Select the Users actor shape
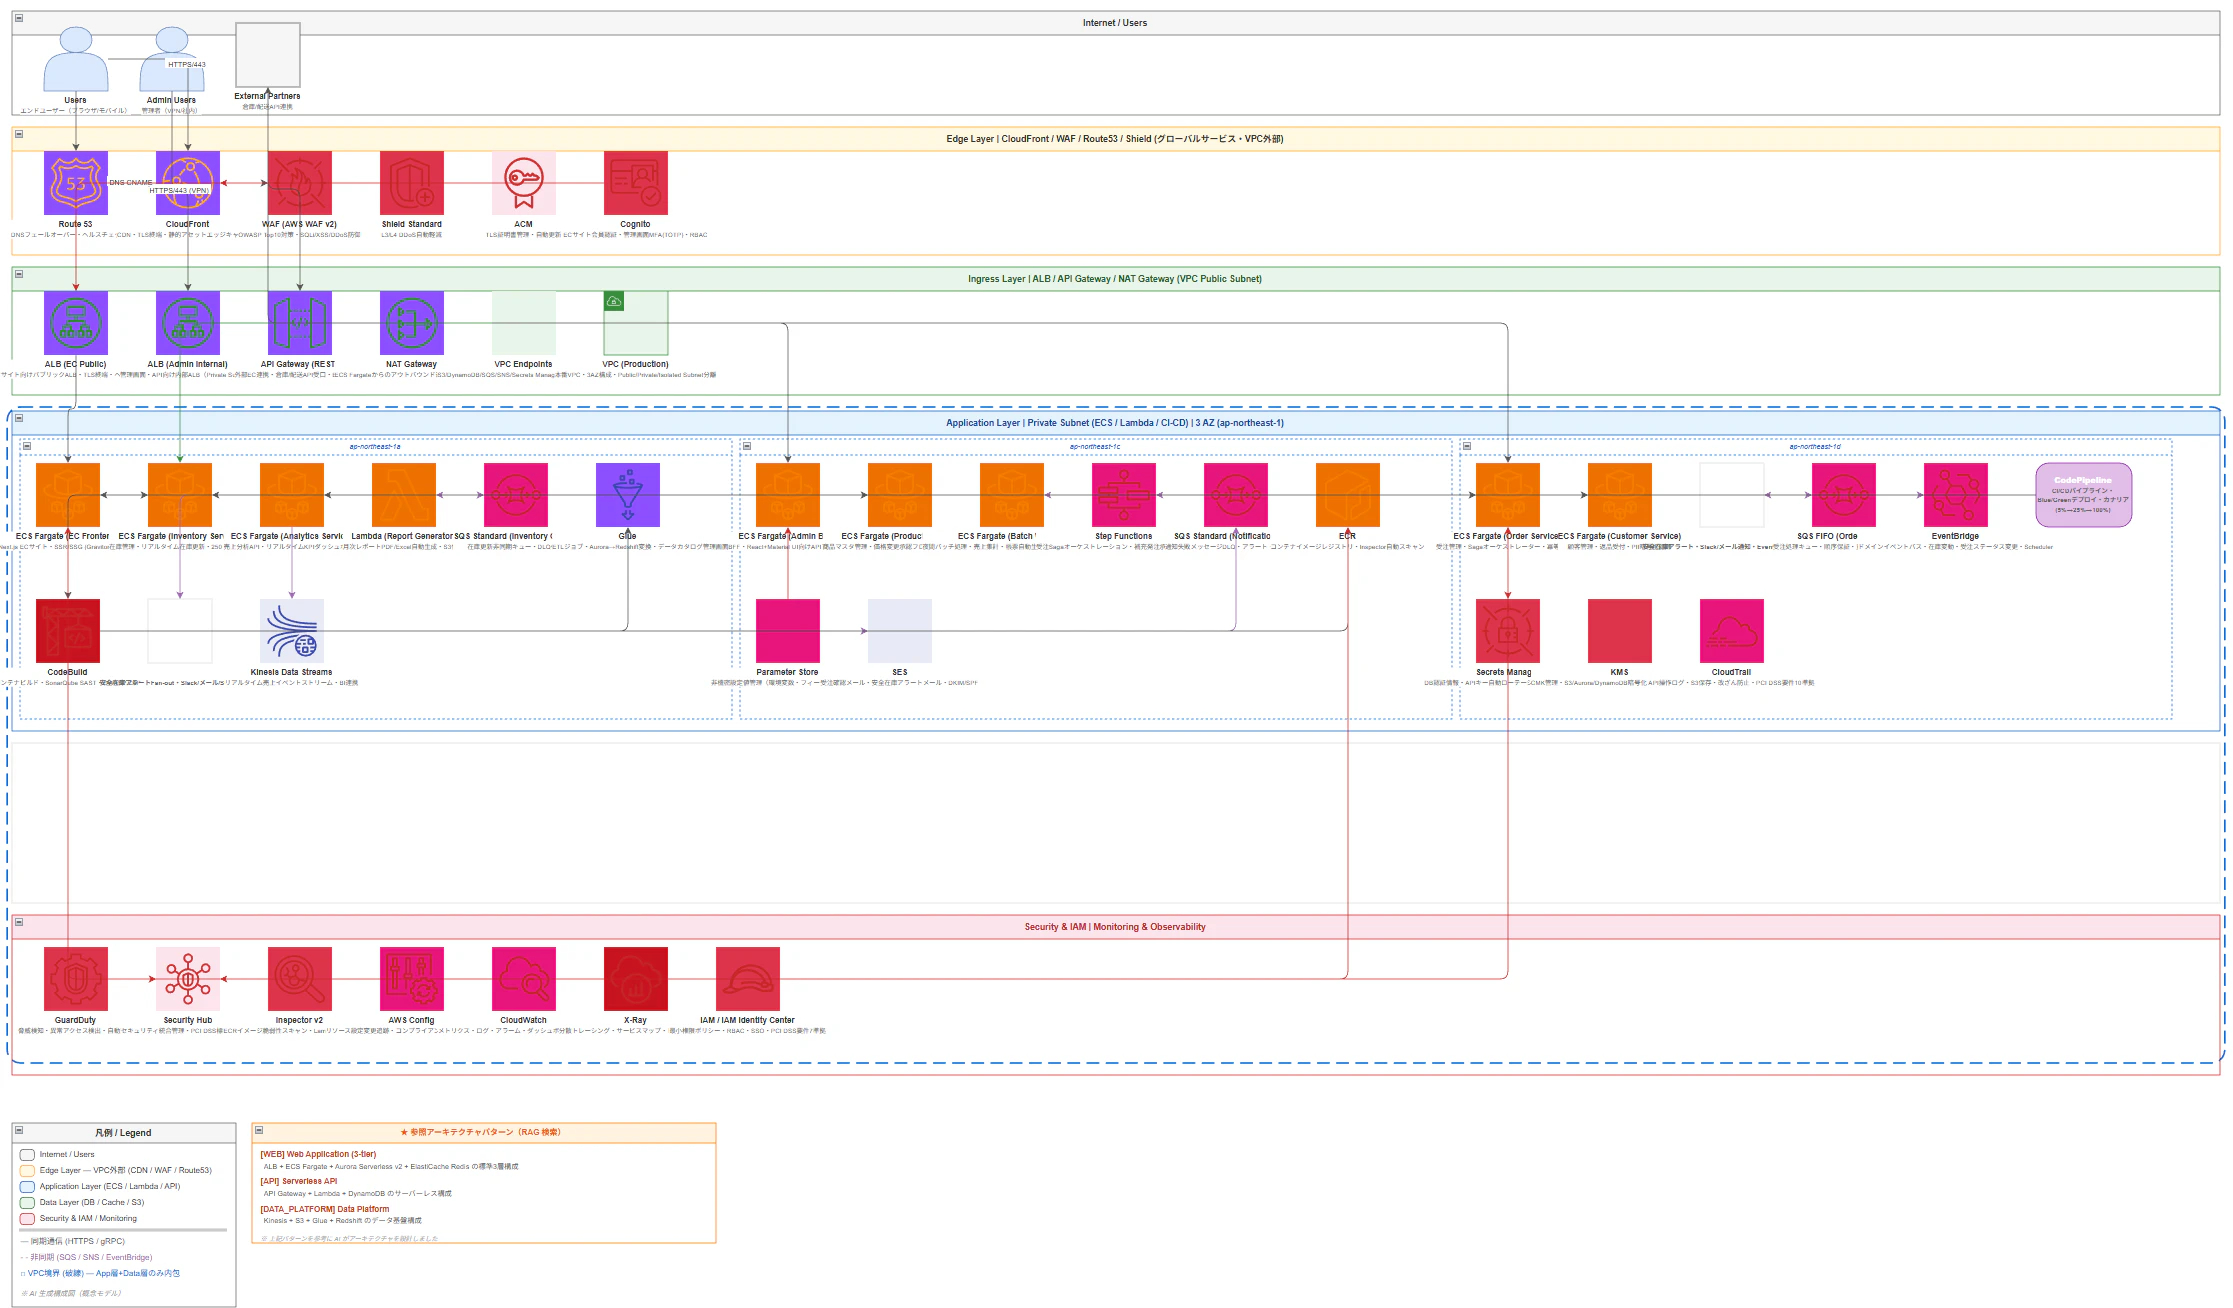Screen dimensions: 2233x1308 point(76,59)
